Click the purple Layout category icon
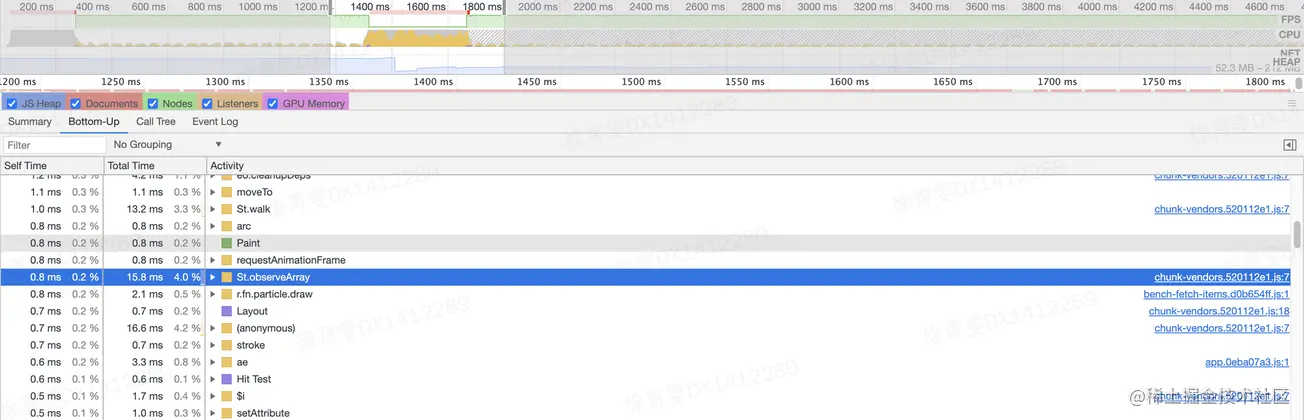Viewport: 1304px width, 420px height. [x=227, y=311]
